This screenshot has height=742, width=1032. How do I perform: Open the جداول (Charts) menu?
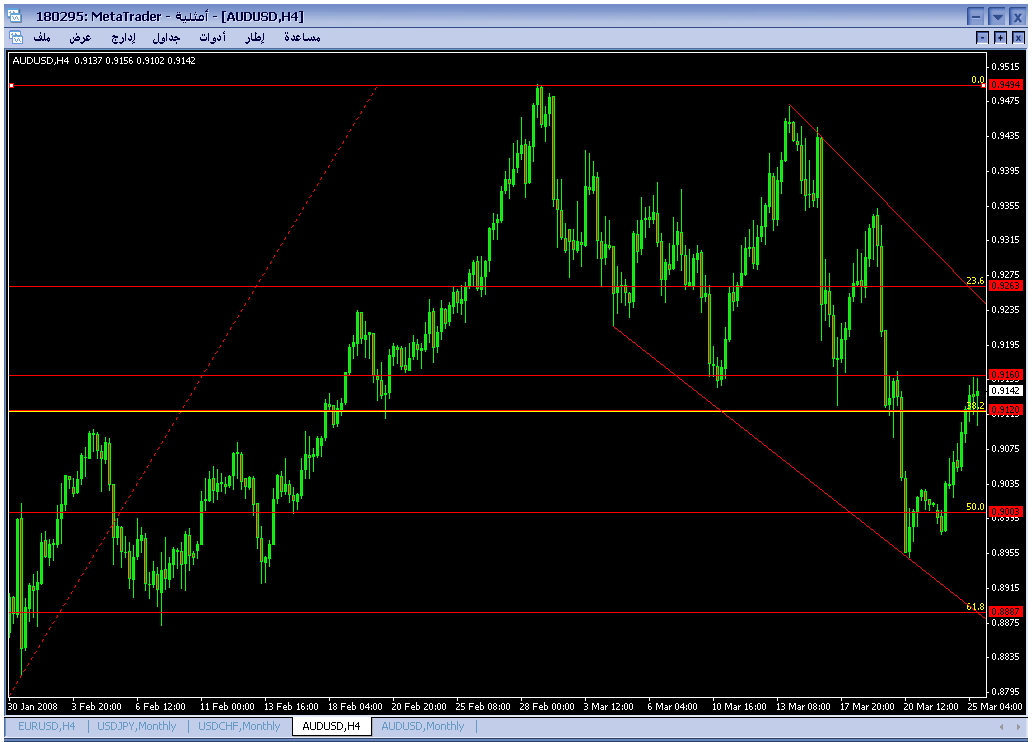[166, 38]
